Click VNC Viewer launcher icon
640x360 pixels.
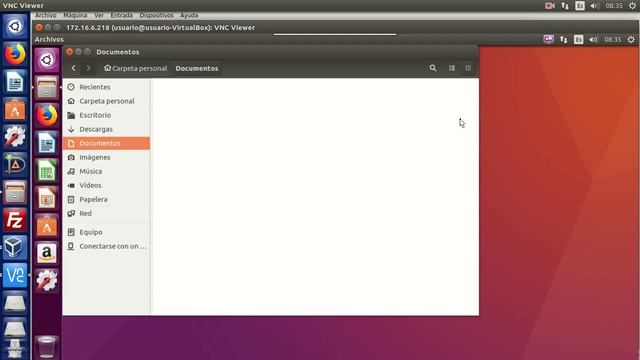pyautogui.click(x=15, y=275)
